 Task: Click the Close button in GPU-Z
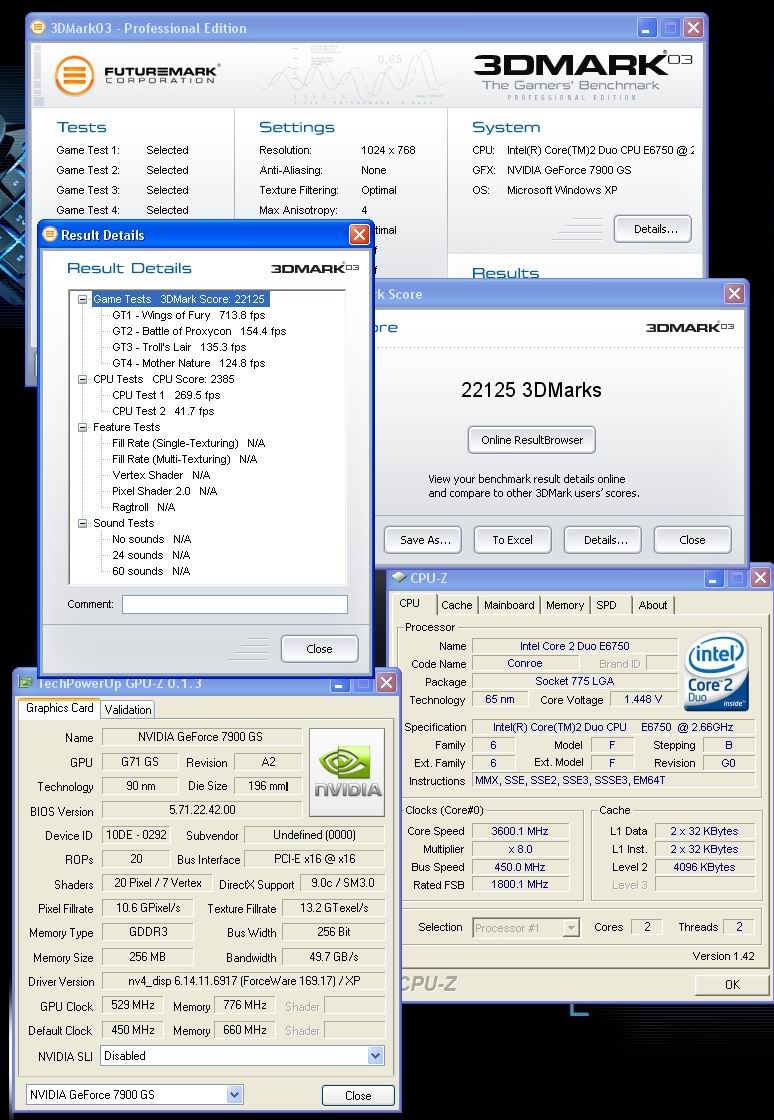click(x=358, y=1096)
